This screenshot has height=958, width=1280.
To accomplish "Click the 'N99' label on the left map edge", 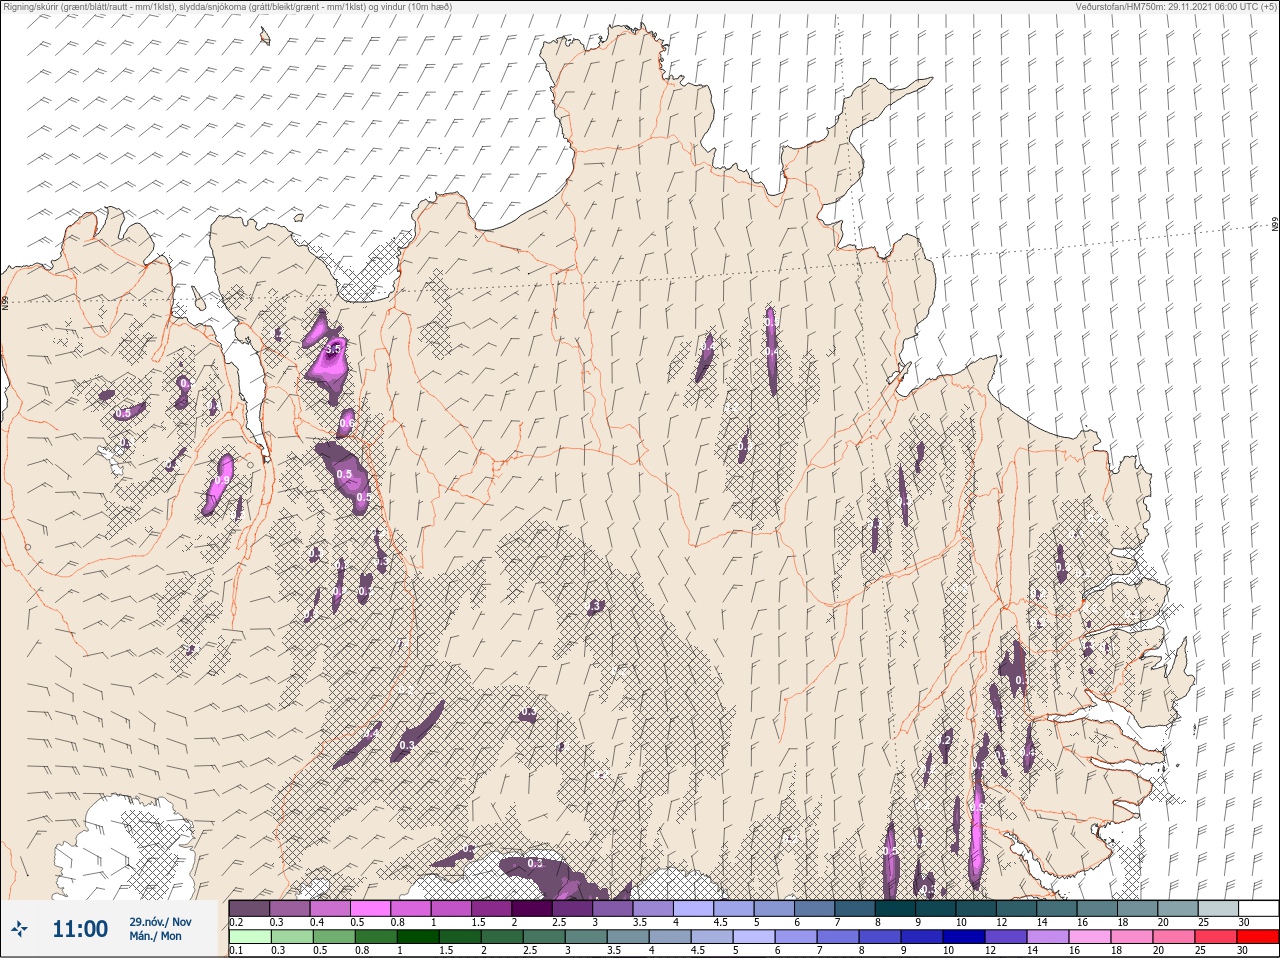I will point(5,302).
